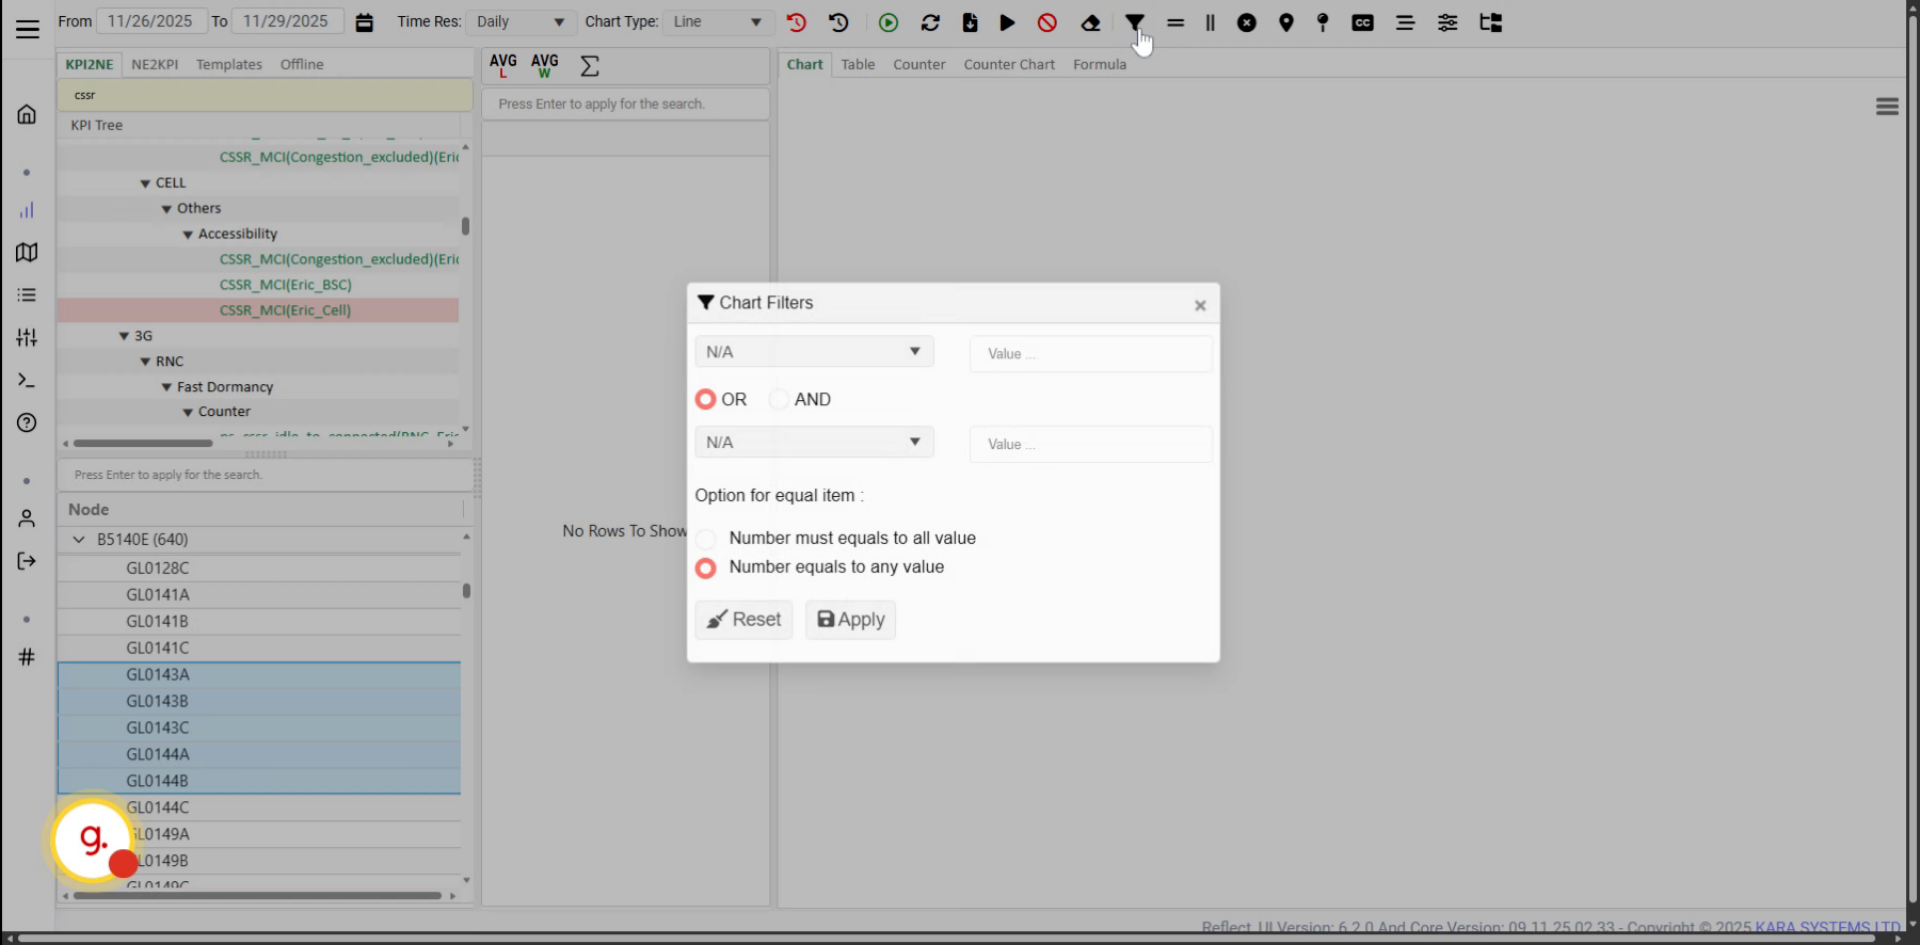Screen dimensions: 1920x945
Task: Click the vertical double bar icon
Action: tap(1210, 22)
